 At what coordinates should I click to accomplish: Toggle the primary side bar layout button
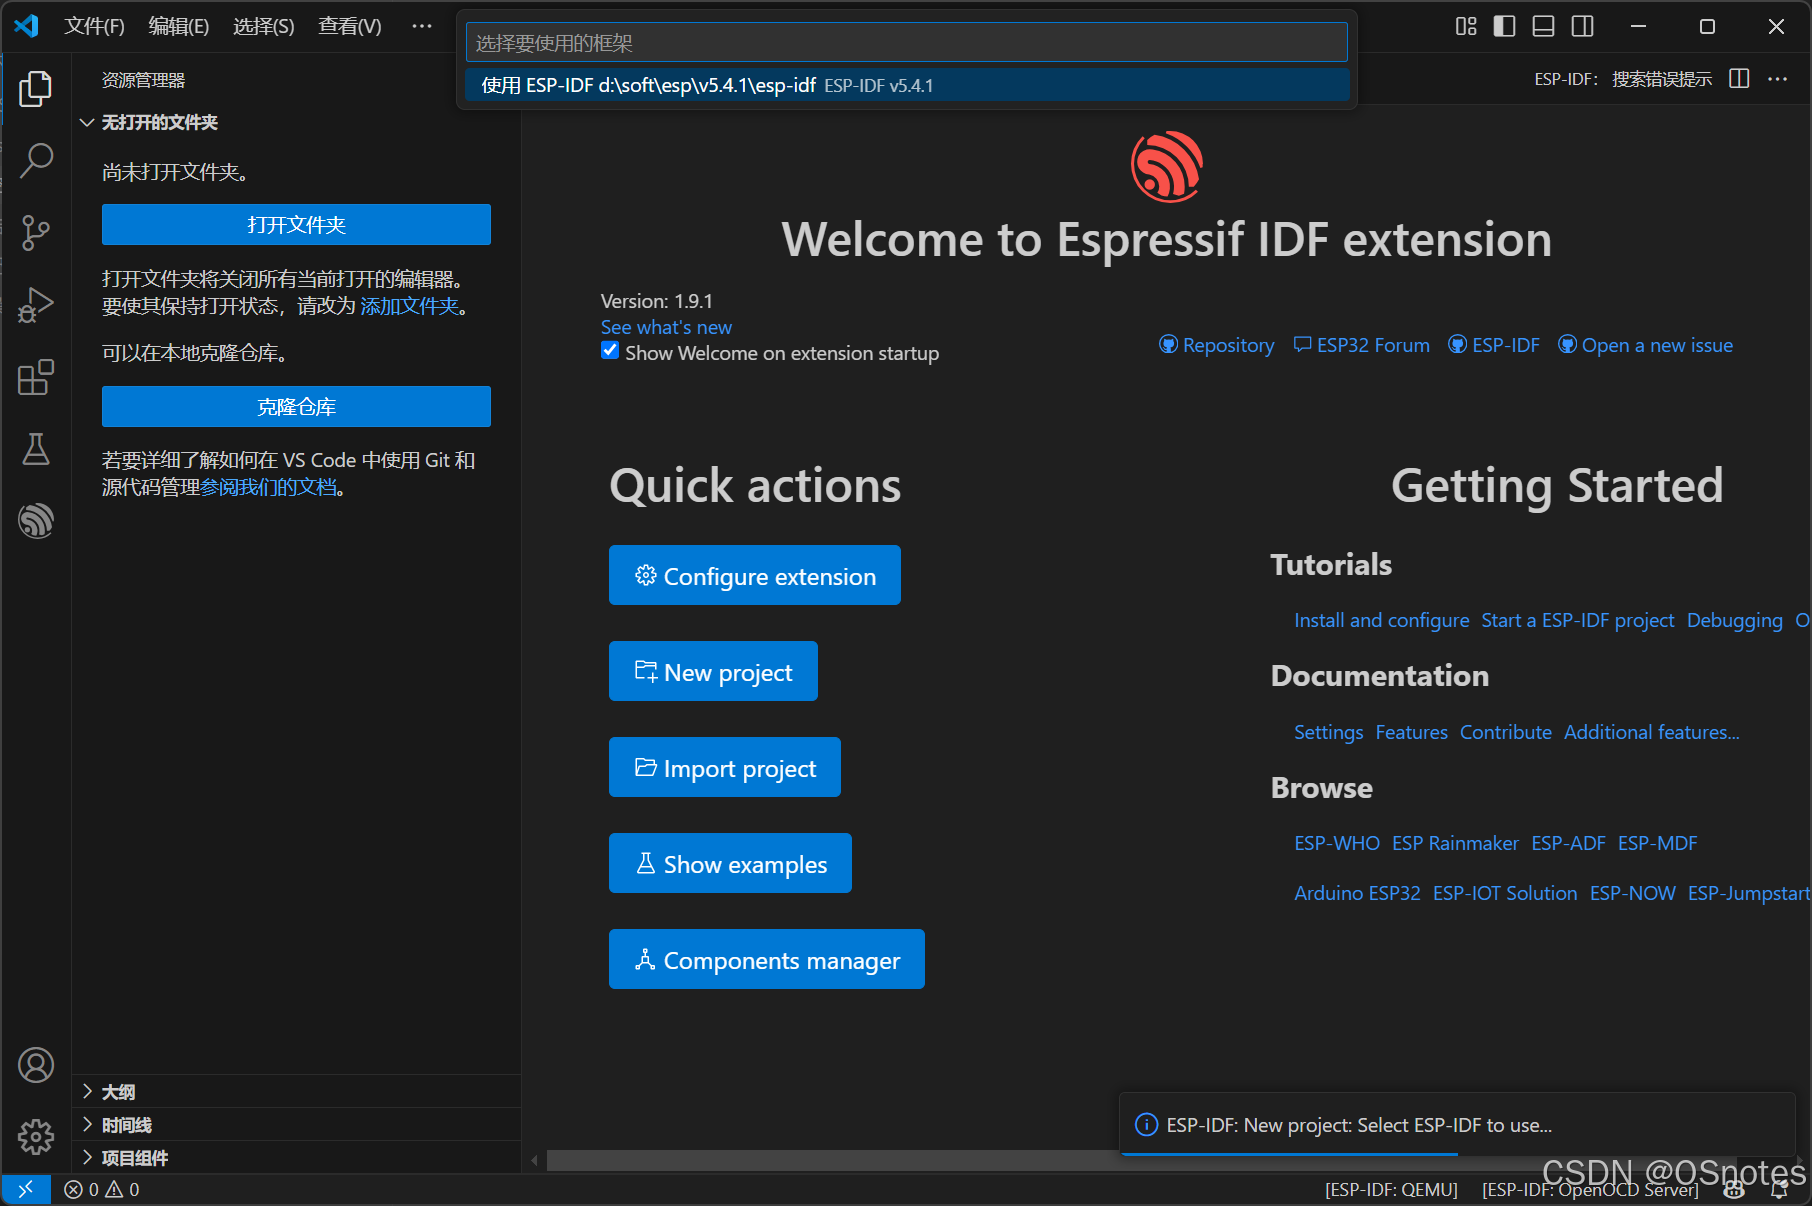click(x=1504, y=26)
